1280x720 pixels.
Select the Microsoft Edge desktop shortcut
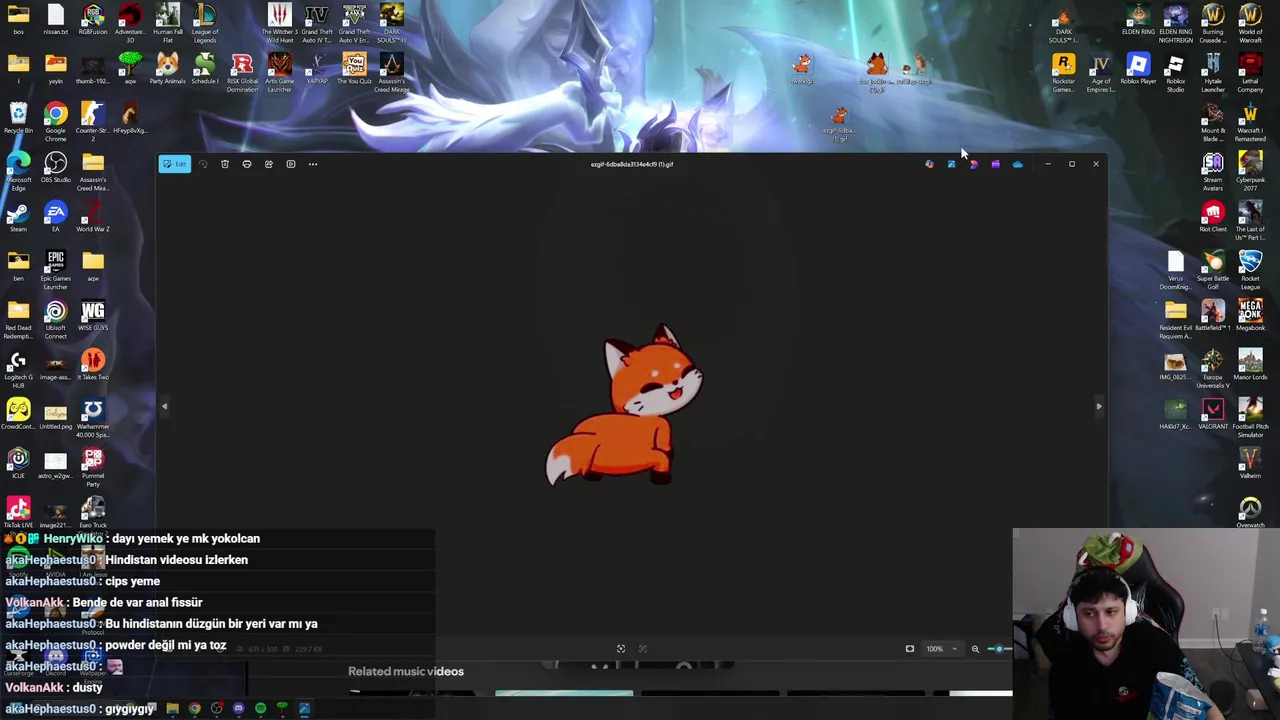18,172
